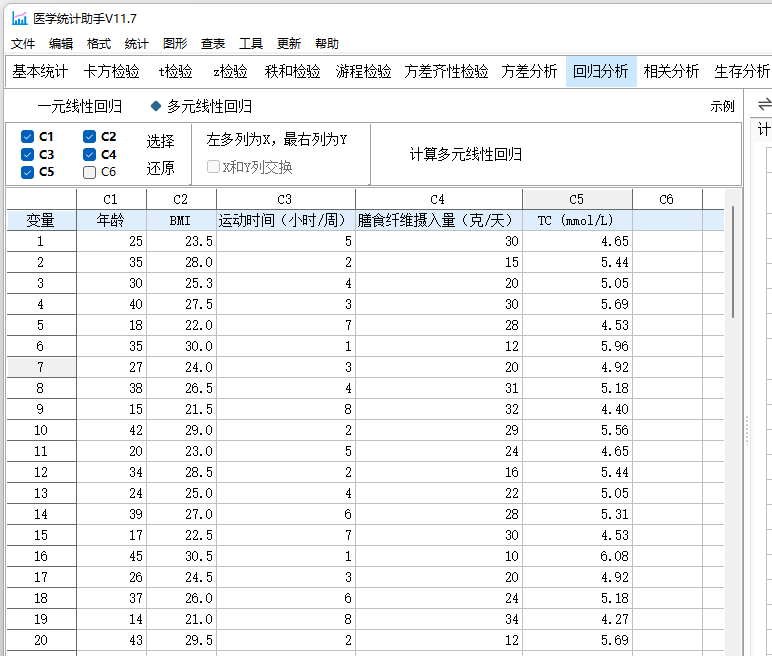
Task: Switch to the 秩和检验 tab
Action: click(292, 71)
